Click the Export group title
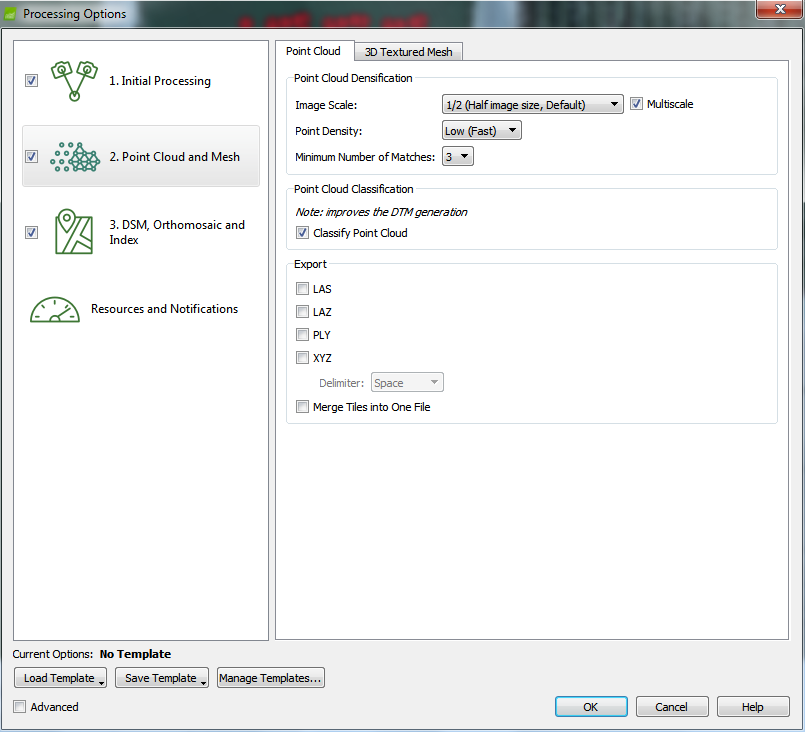Image resolution: width=805 pixels, height=732 pixels. pos(310,264)
